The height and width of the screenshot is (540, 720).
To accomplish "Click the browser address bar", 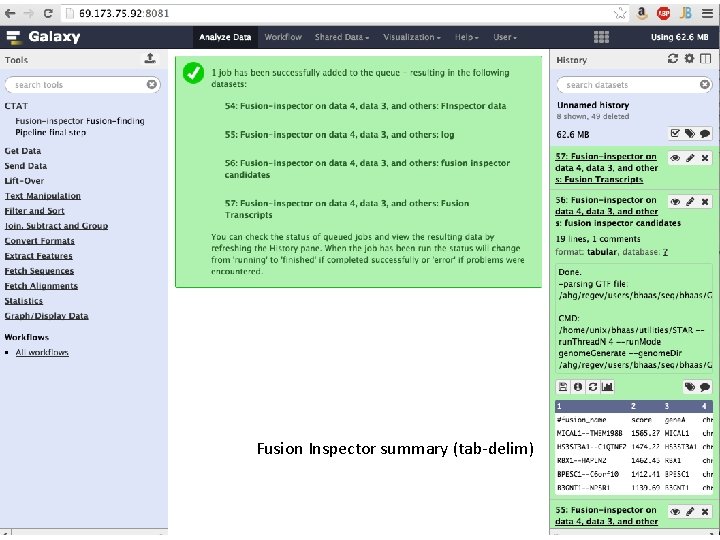I will [344, 13].
